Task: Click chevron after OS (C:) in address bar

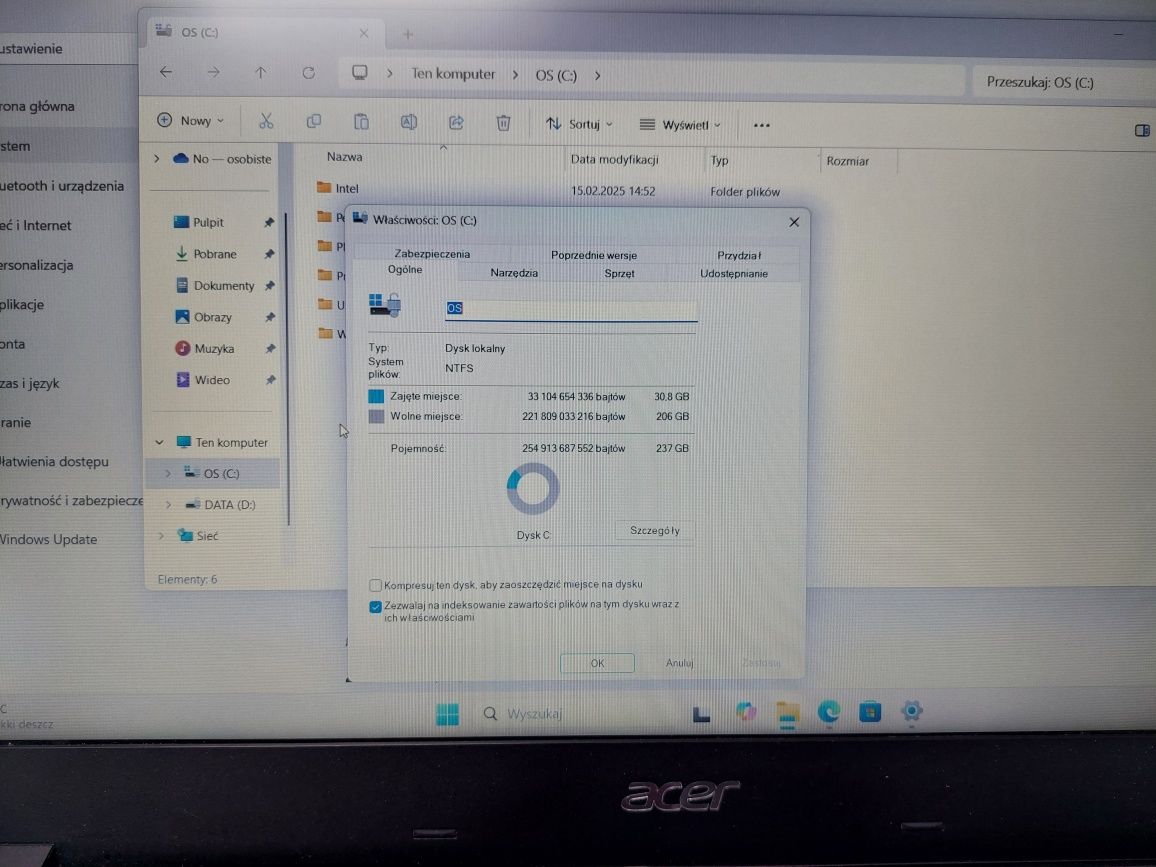Action: coord(598,76)
